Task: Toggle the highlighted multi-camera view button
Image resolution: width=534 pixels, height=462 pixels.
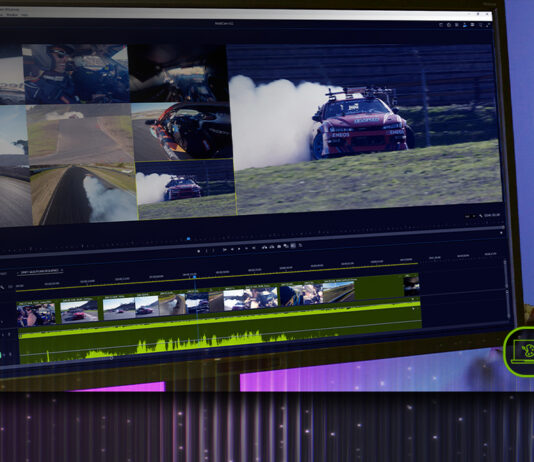Action: point(293,245)
